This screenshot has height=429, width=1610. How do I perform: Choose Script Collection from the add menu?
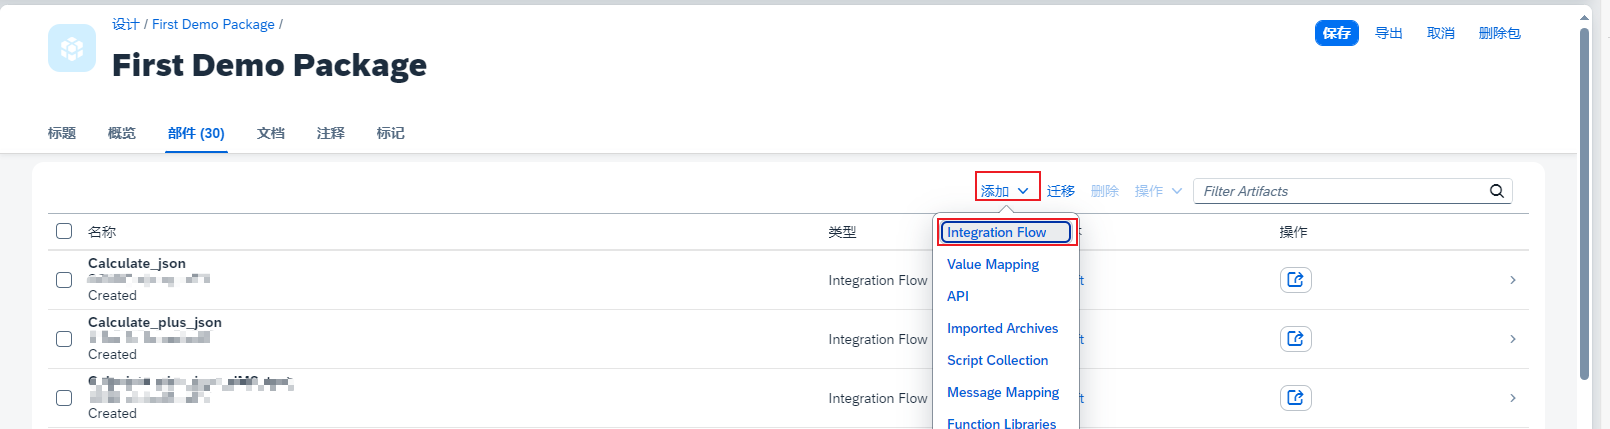click(997, 360)
